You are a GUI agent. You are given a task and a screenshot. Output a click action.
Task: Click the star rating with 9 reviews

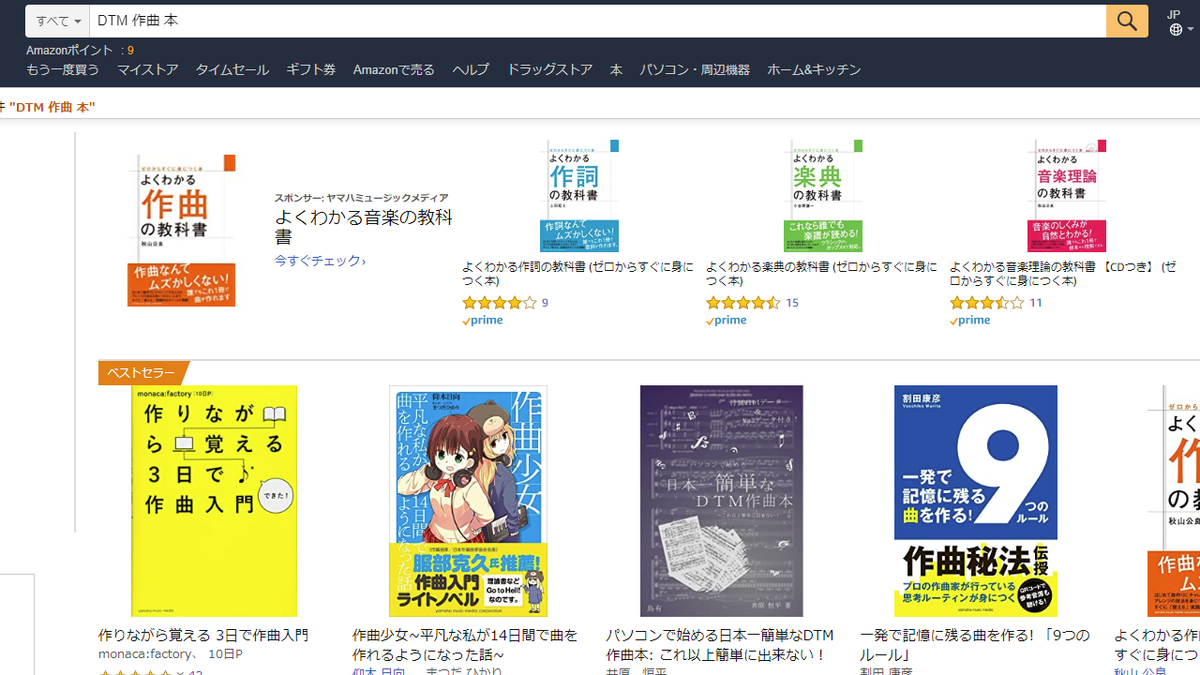click(x=499, y=303)
